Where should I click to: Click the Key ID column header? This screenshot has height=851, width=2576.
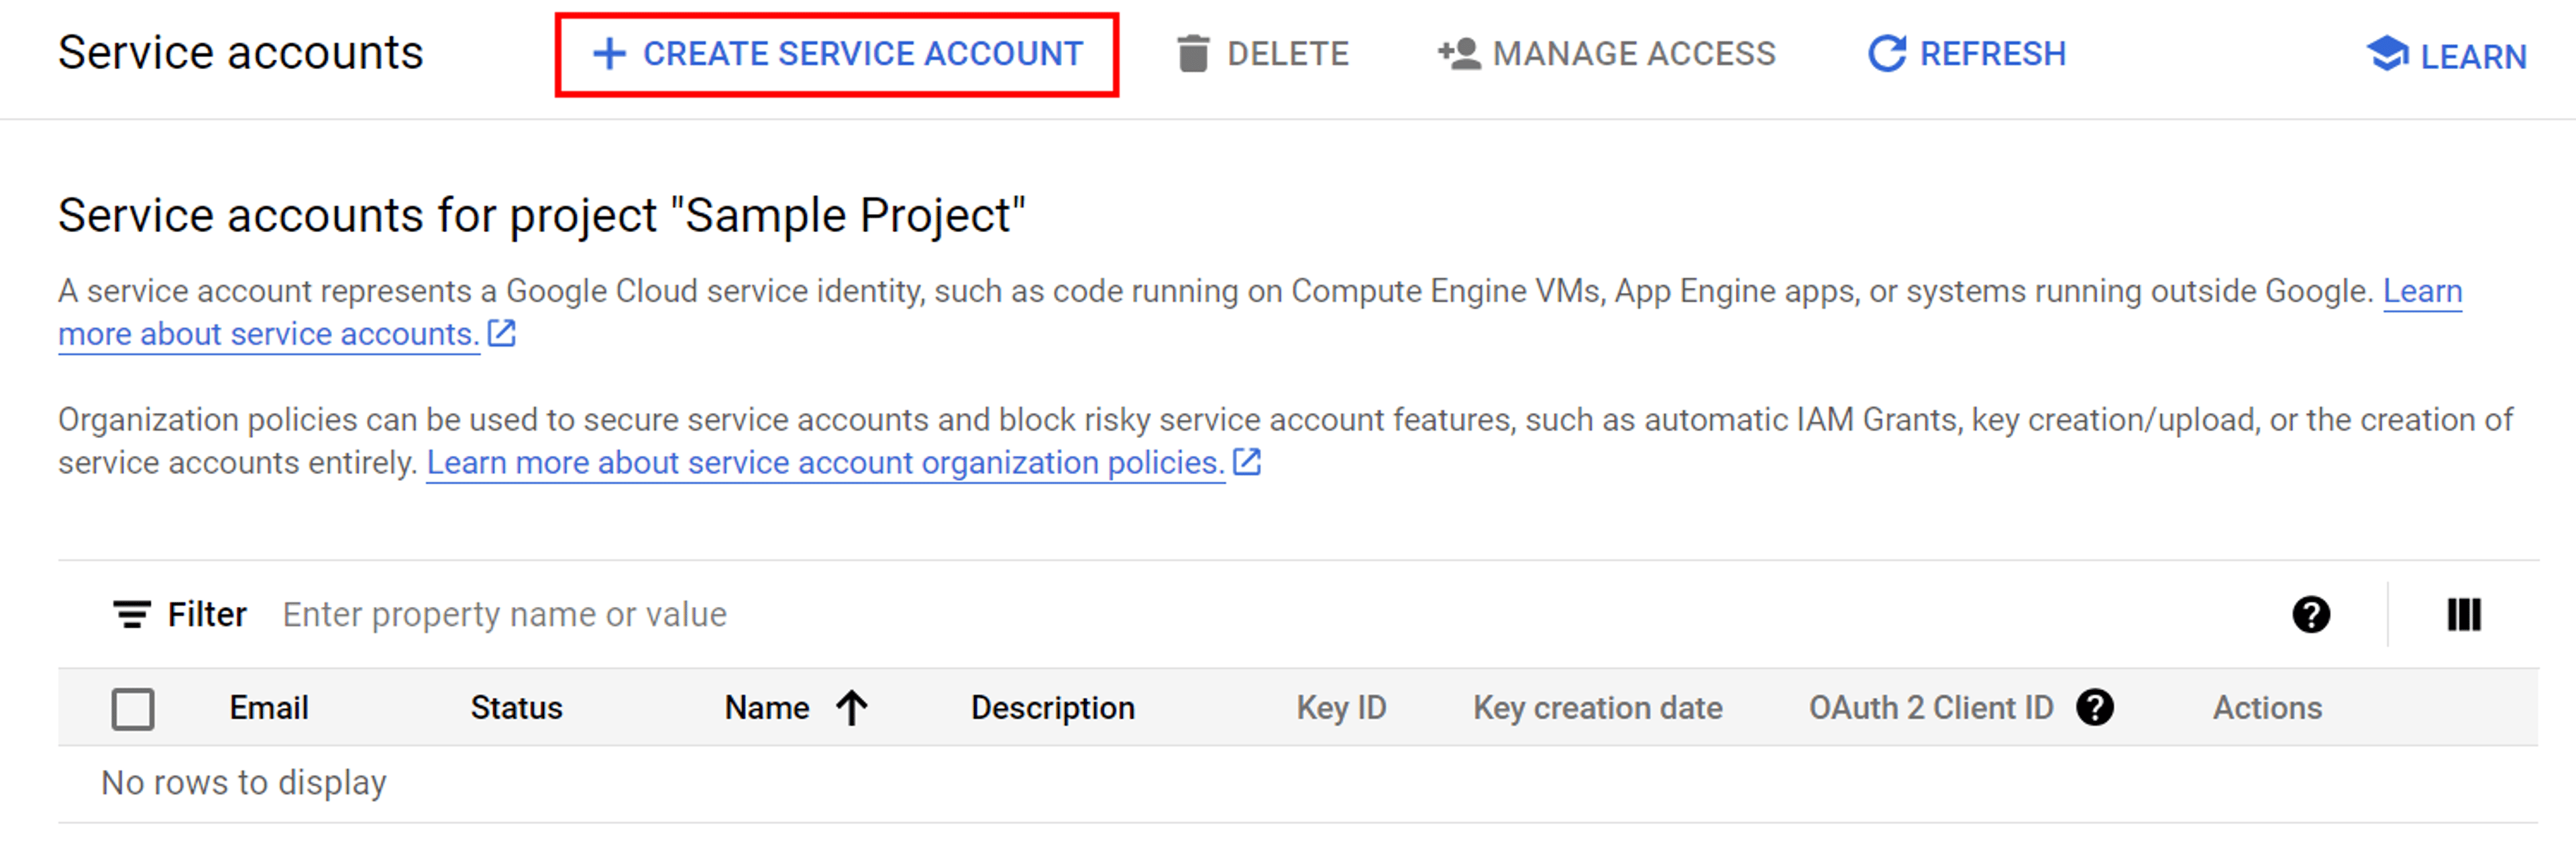[x=1341, y=708]
